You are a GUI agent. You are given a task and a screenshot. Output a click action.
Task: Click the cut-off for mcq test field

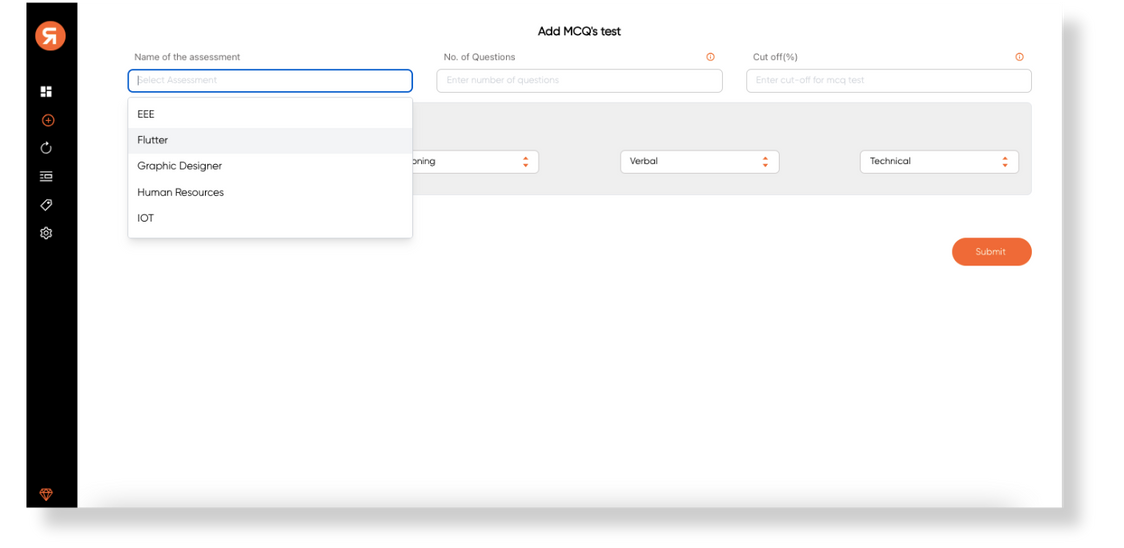pyautogui.click(x=888, y=80)
